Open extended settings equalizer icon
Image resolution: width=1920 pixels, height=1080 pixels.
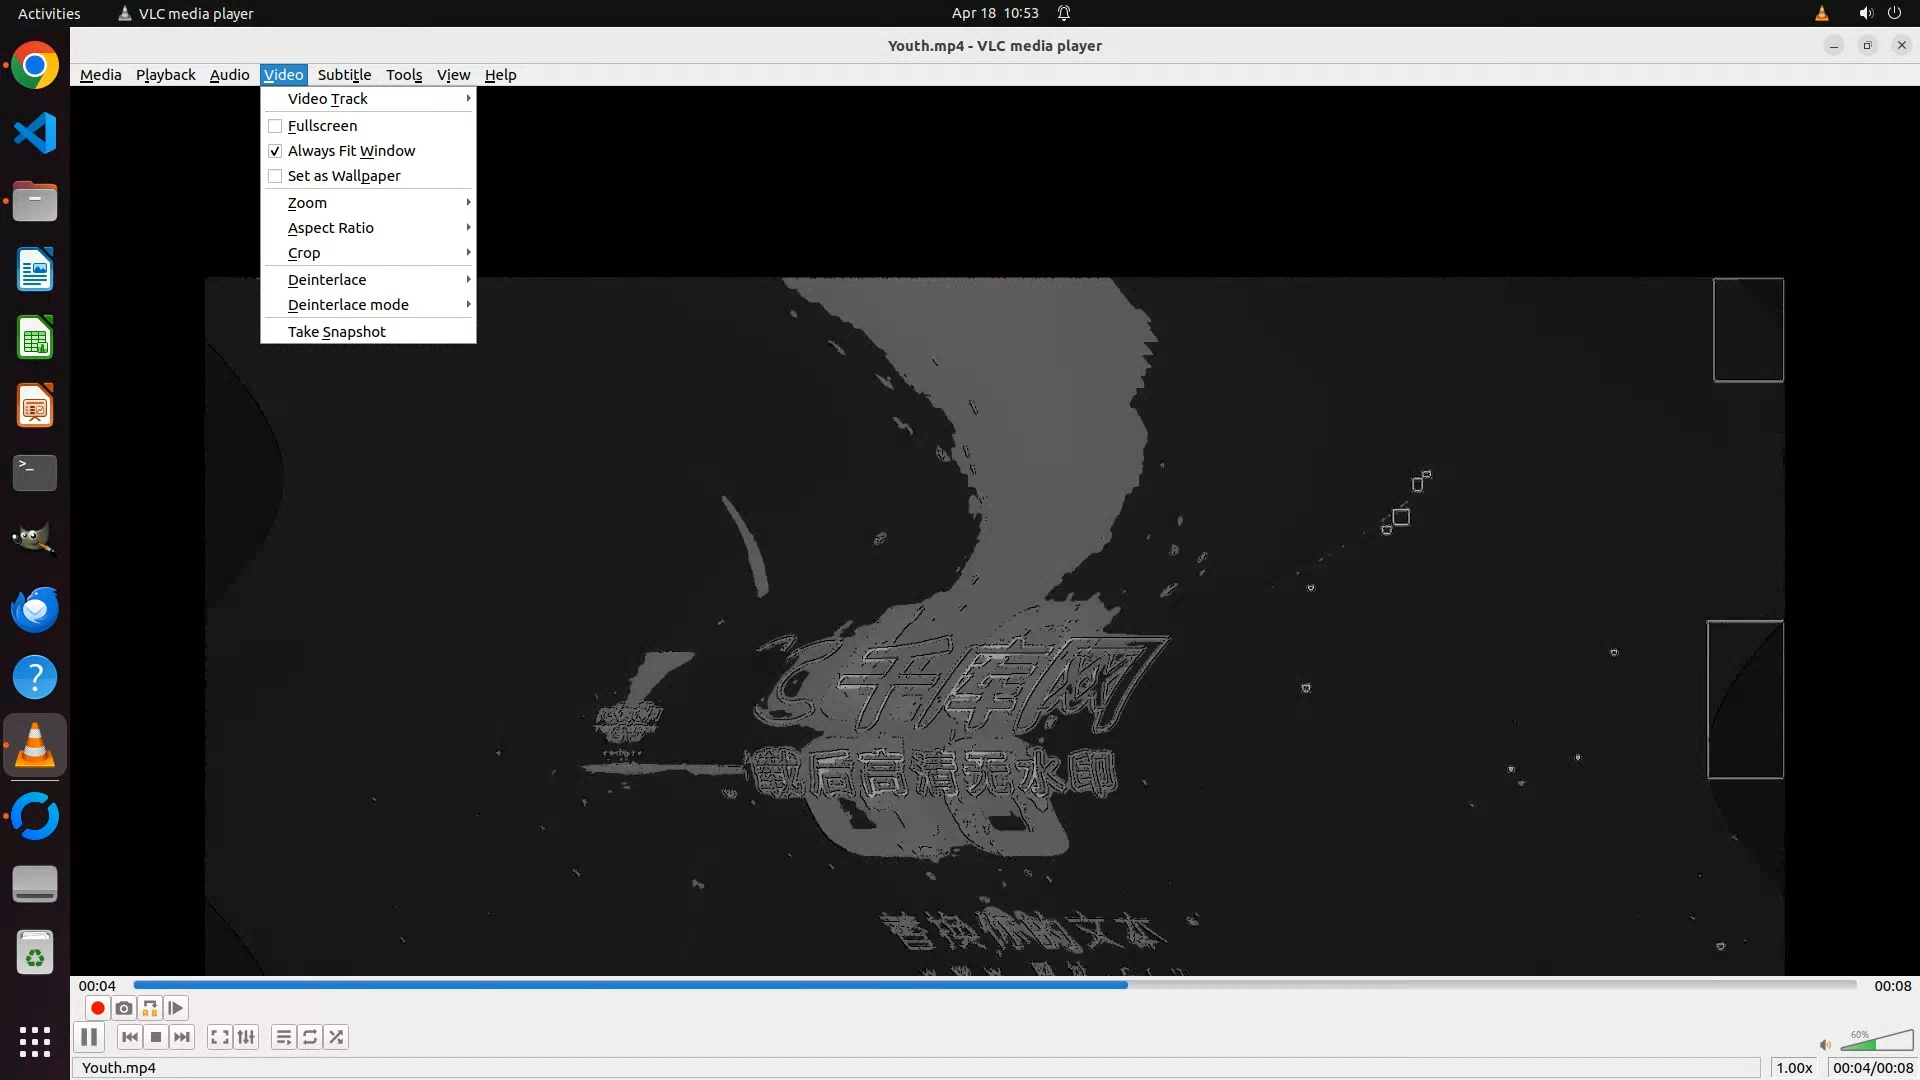[x=246, y=1037]
